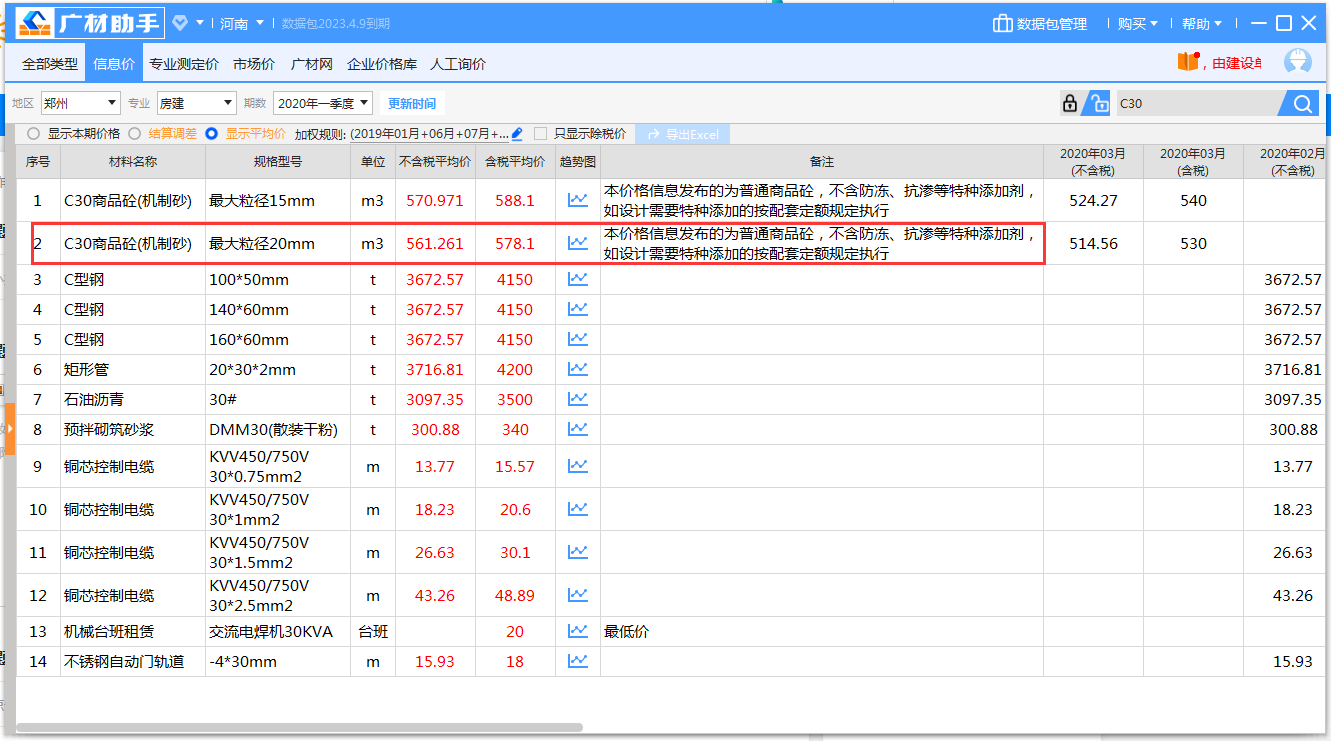Click the 石油沥青 material name cell

(x=133, y=399)
